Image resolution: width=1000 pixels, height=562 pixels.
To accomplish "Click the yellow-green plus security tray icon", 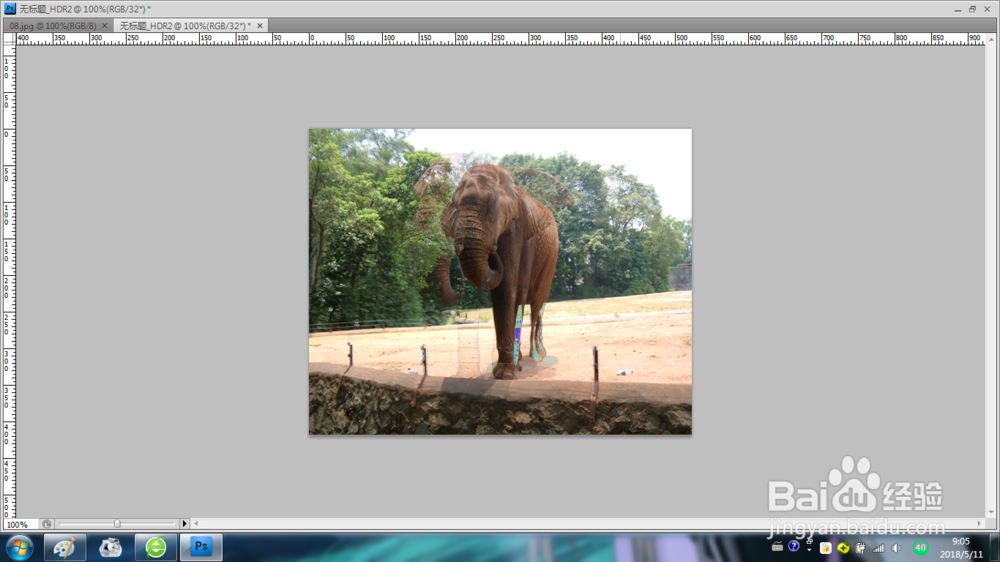I will coord(843,548).
